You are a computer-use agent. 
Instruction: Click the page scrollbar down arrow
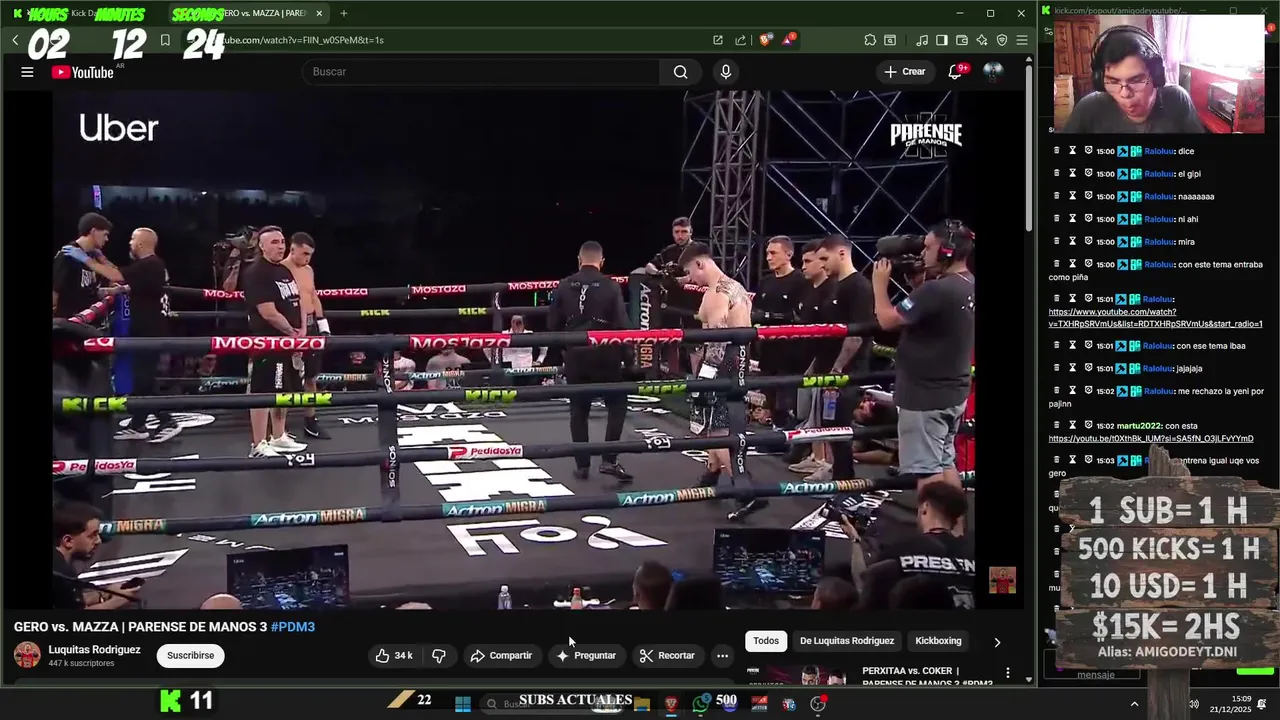(x=1029, y=680)
